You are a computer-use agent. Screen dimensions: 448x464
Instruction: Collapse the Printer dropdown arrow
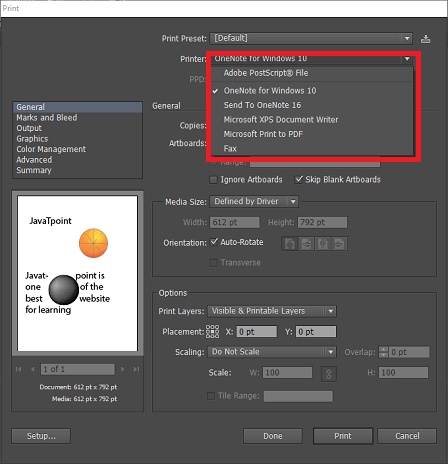[x=407, y=59]
